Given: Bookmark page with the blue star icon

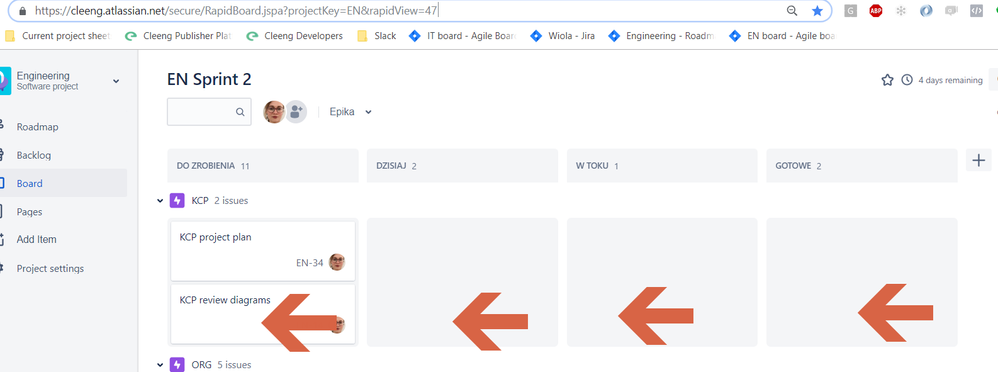Looking at the screenshot, I should coord(817,11).
